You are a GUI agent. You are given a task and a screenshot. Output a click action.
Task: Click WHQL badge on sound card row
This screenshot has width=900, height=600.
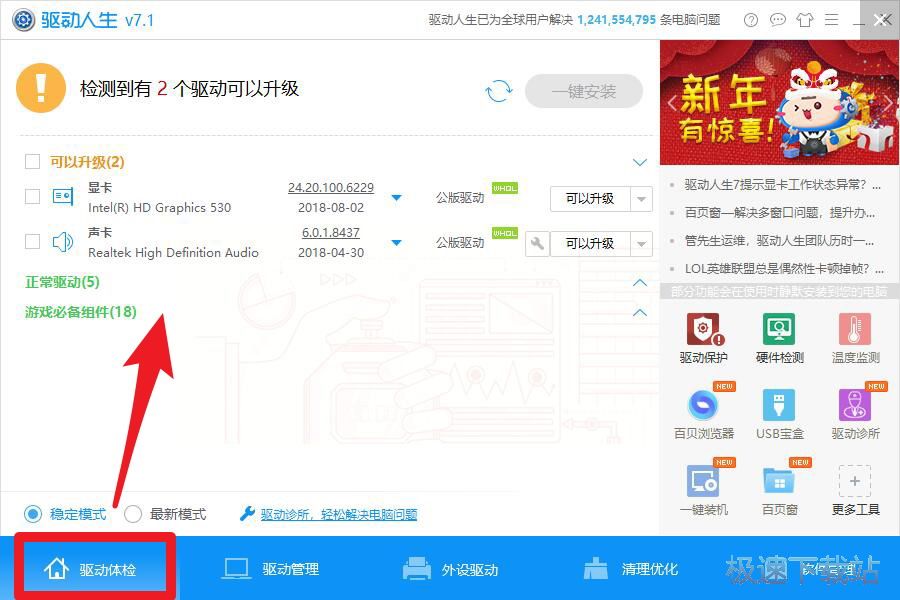point(505,233)
